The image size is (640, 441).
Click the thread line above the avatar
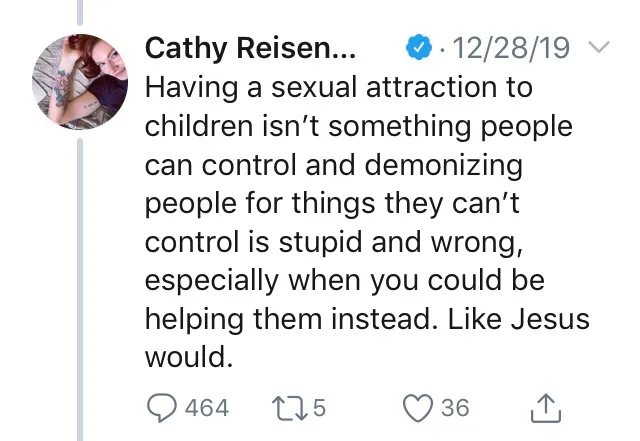pos(80,13)
